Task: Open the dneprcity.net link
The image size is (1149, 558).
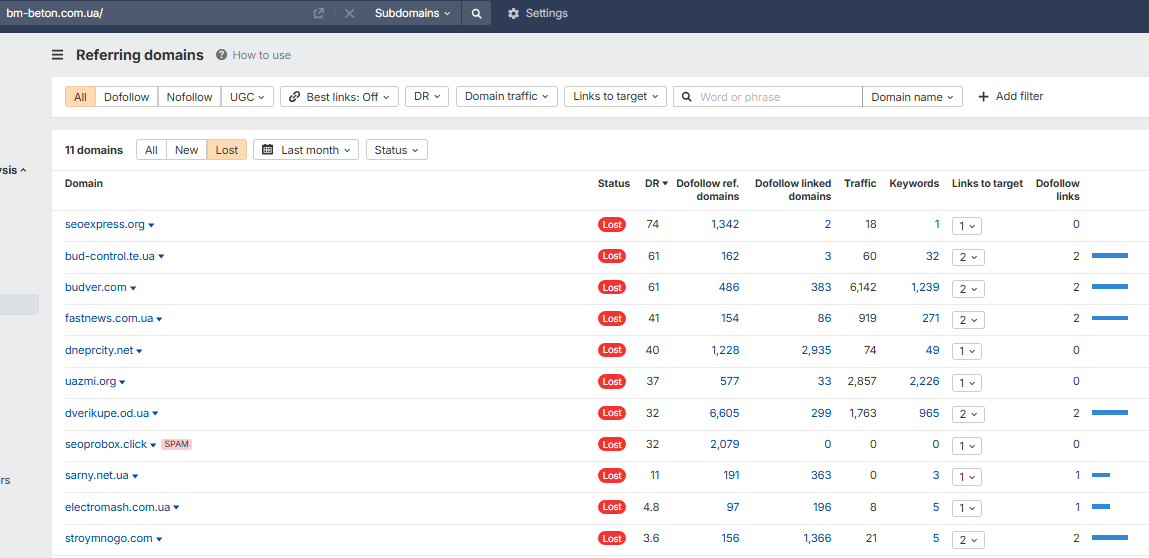Action: [x=99, y=350]
